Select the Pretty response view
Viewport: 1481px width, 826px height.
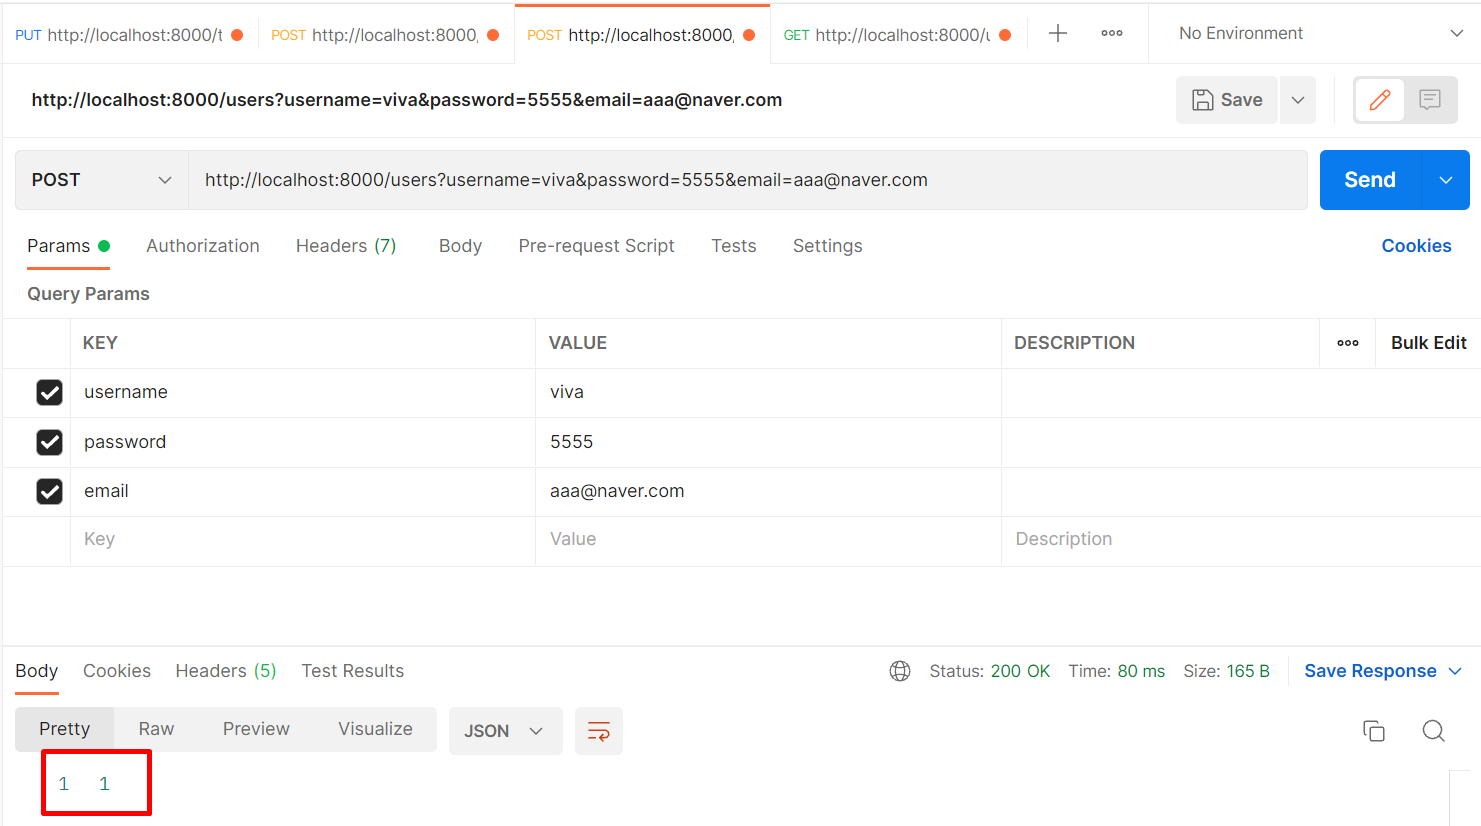click(65, 729)
